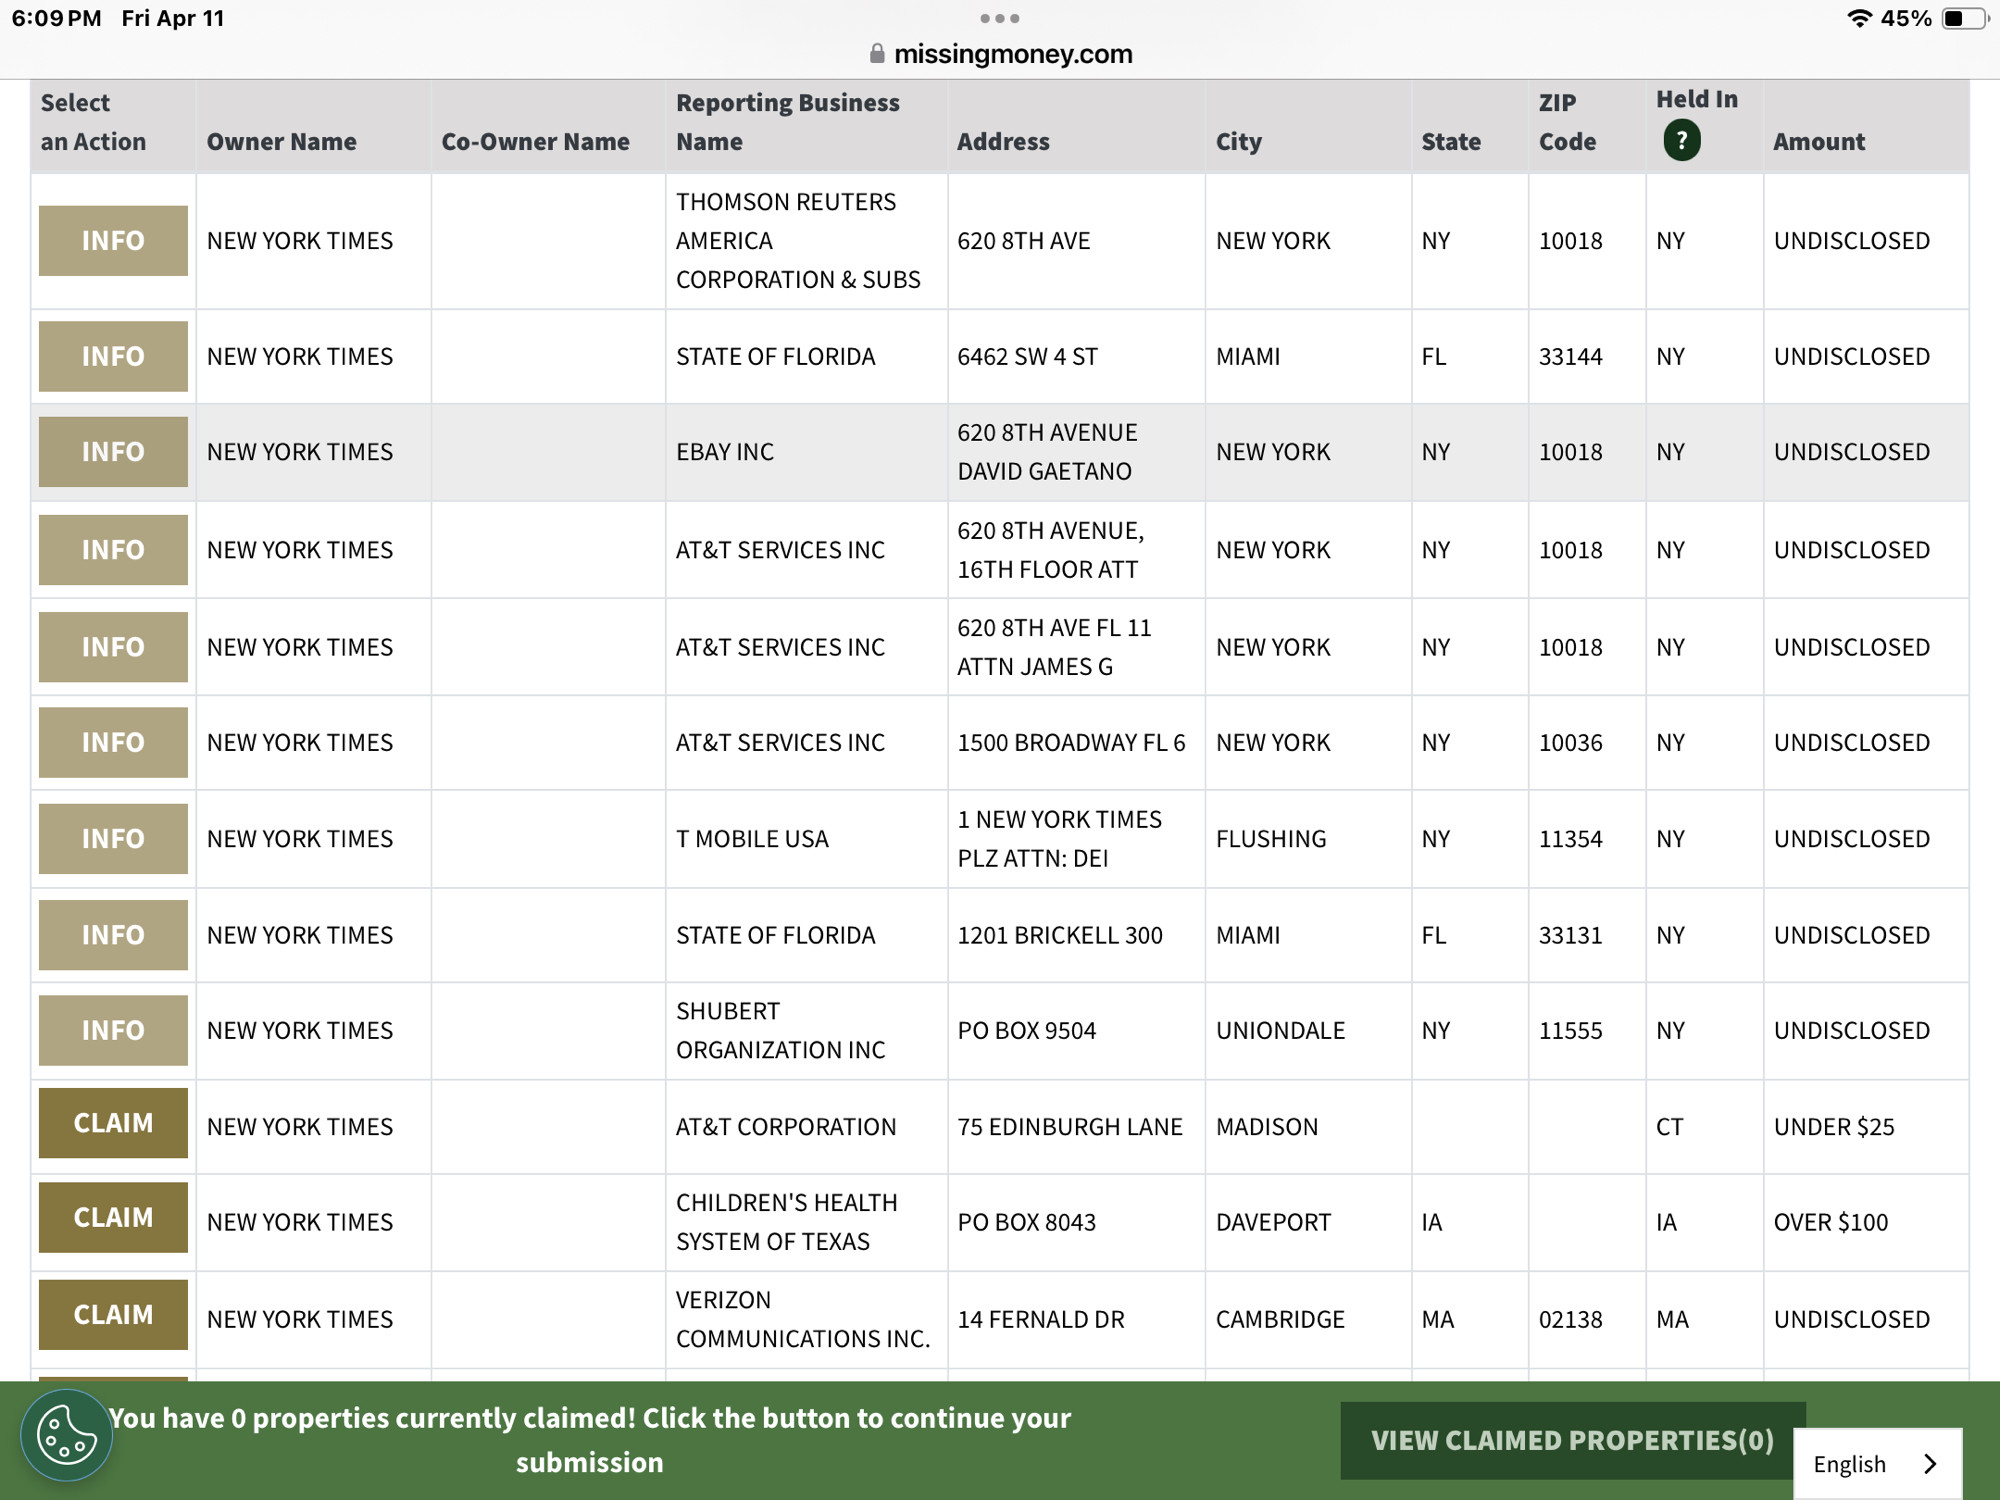Image resolution: width=2000 pixels, height=1500 pixels.
Task: Click INFO for State of Florida 6462 SW 4 ST row
Action: click(113, 356)
